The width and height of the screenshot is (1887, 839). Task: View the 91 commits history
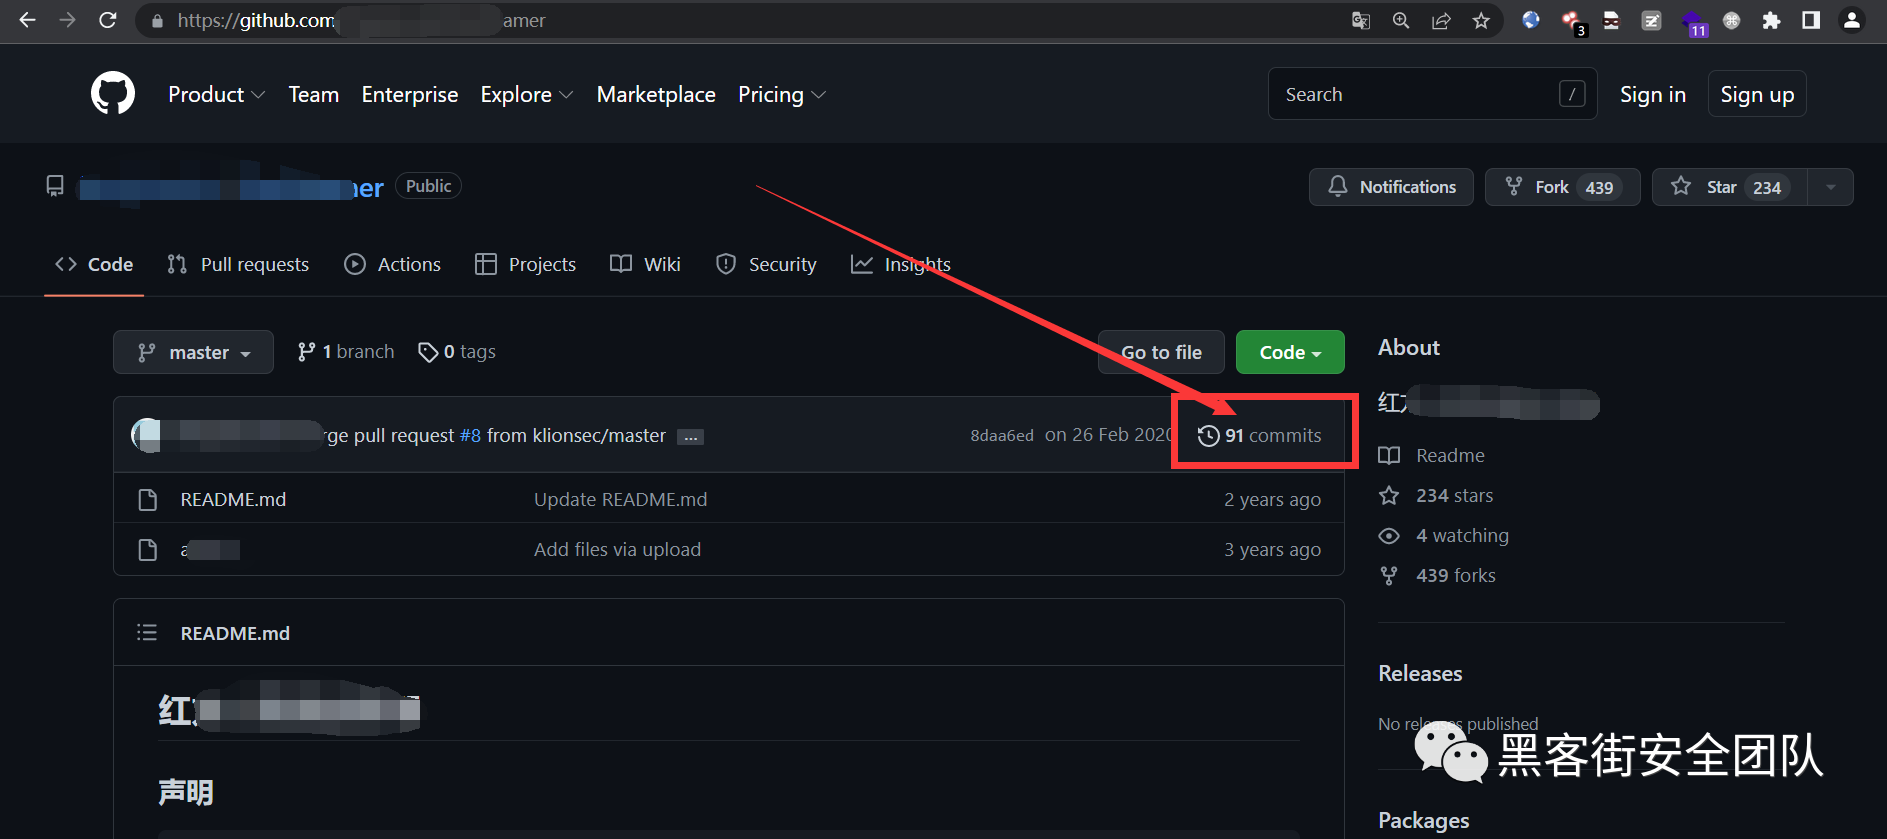click(x=1260, y=435)
